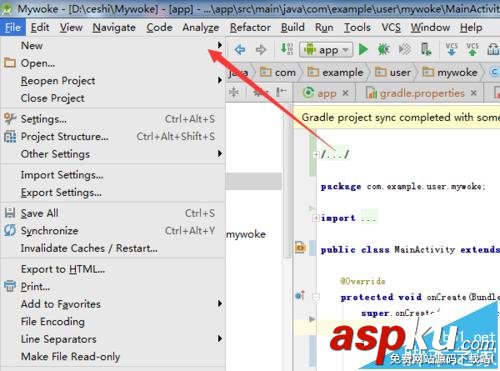Click the mywoke item in project tree
The width and height of the screenshot is (500, 371).
(246, 234)
